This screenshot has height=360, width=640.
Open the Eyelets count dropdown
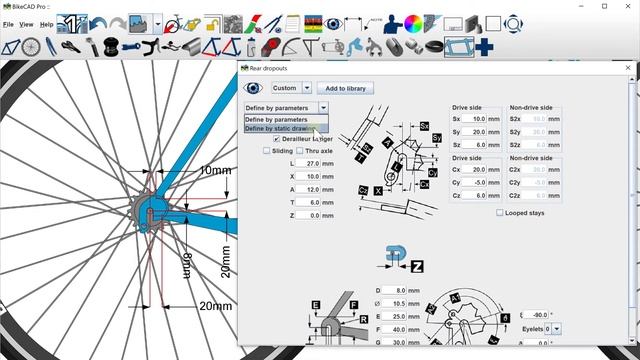(x=557, y=329)
